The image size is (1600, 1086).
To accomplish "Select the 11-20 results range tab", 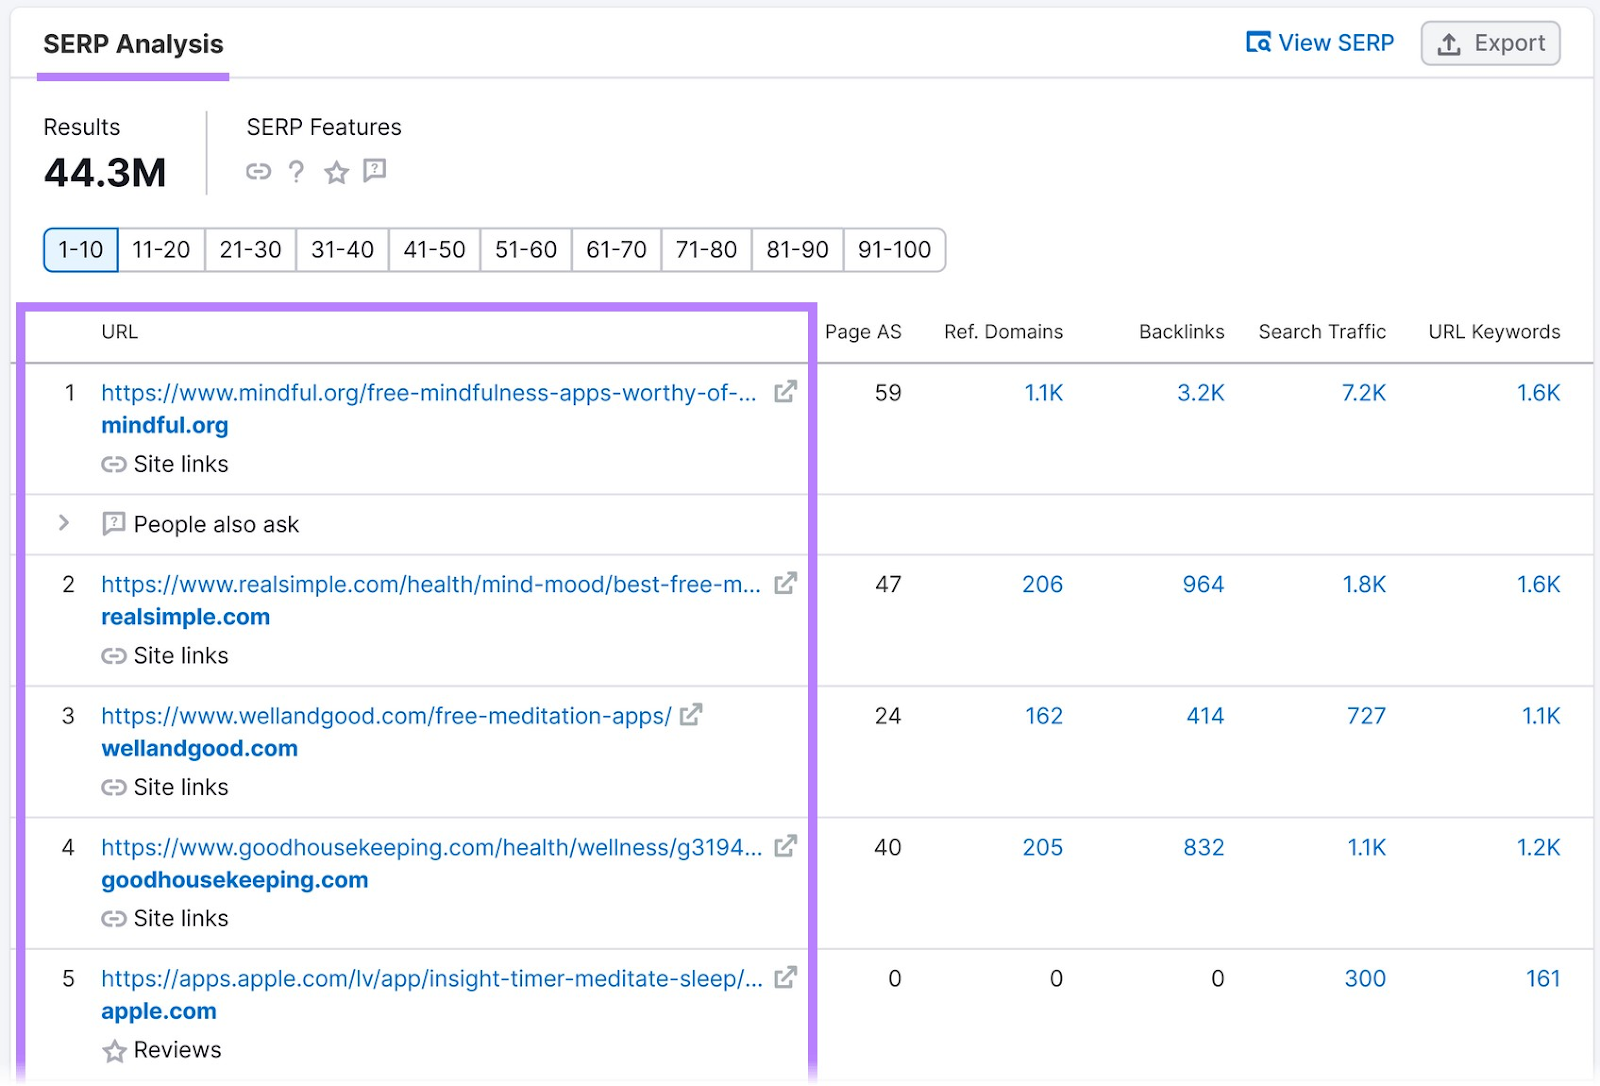I will (x=161, y=250).
